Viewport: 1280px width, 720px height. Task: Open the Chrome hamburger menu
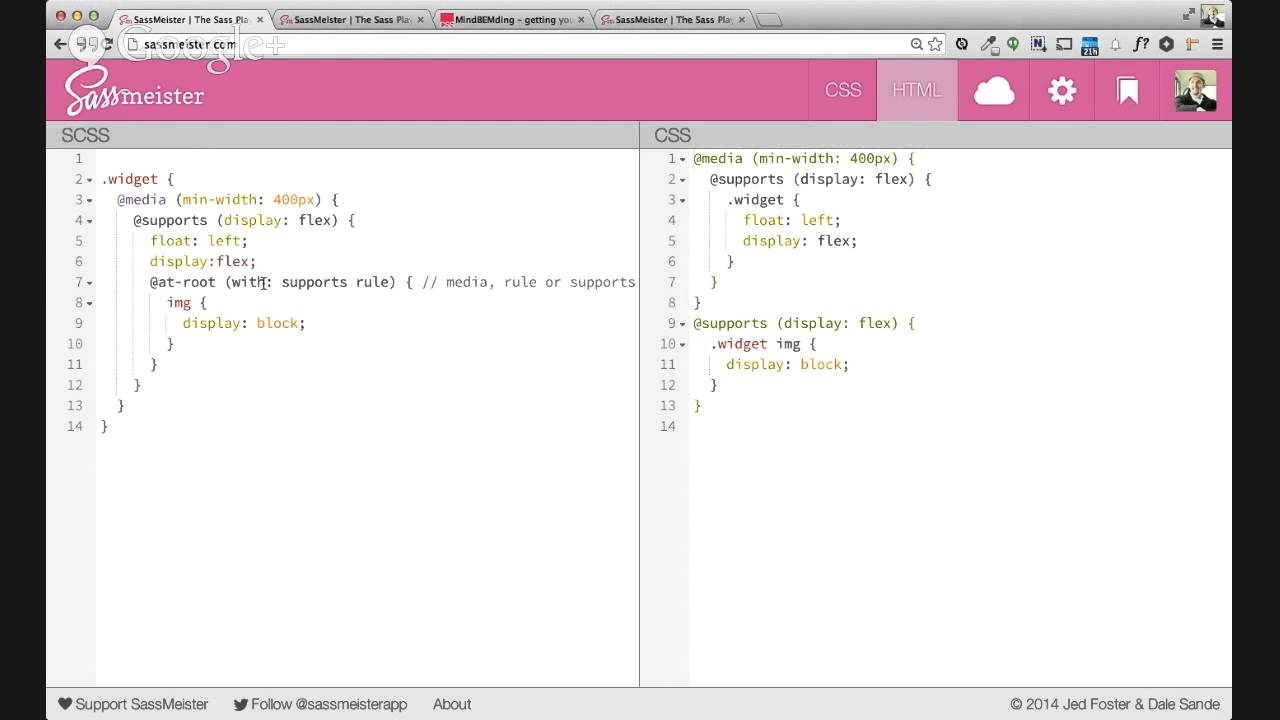point(1217,44)
